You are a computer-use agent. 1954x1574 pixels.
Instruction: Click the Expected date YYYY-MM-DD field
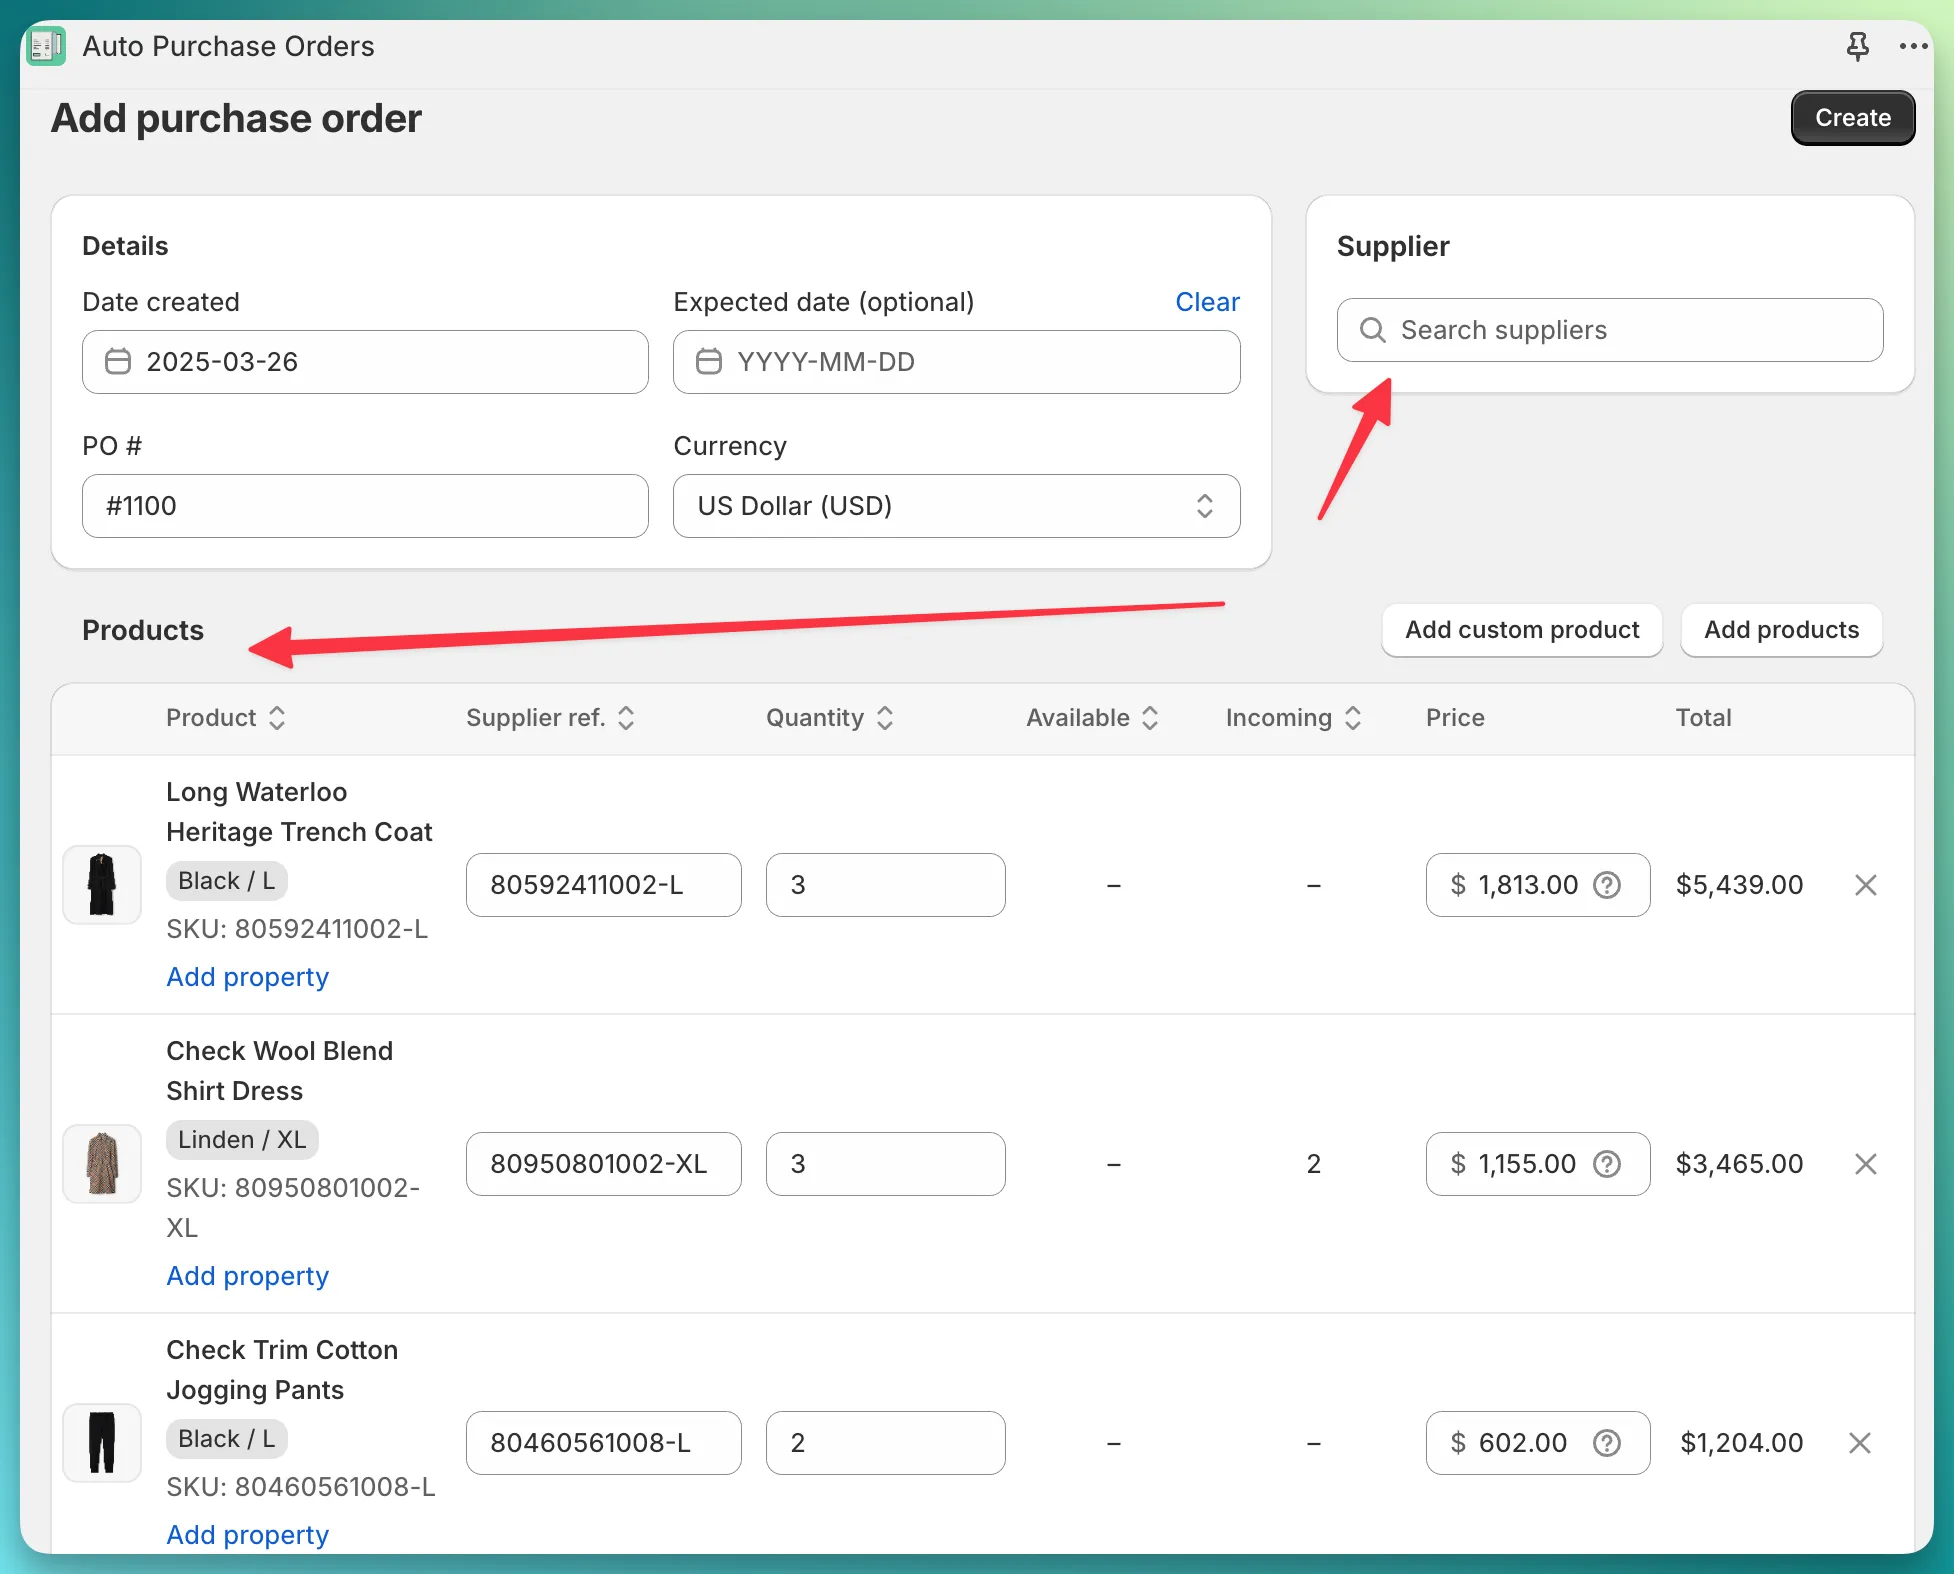pos(956,362)
